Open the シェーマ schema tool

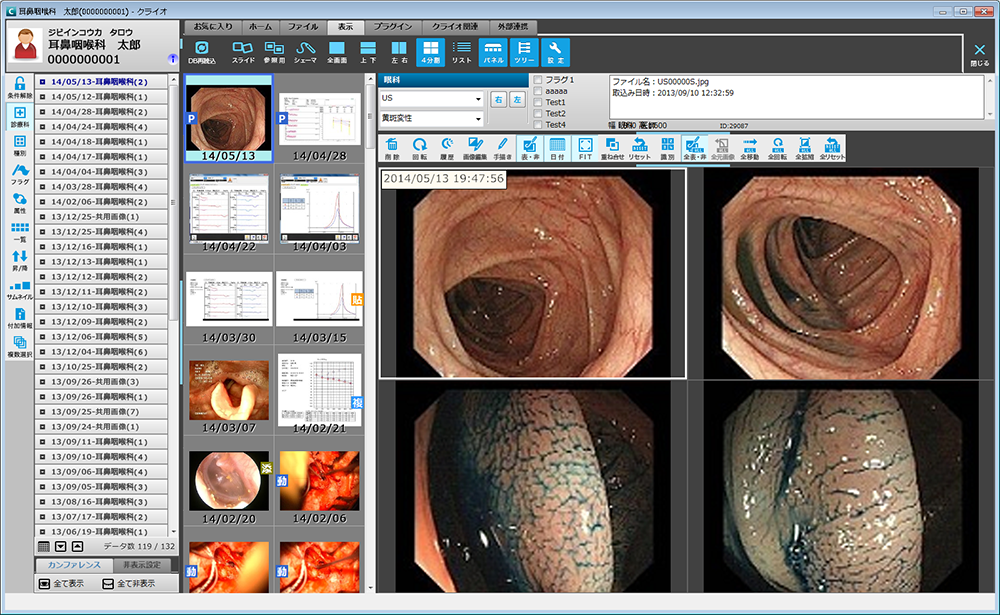[x=305, y=52]
